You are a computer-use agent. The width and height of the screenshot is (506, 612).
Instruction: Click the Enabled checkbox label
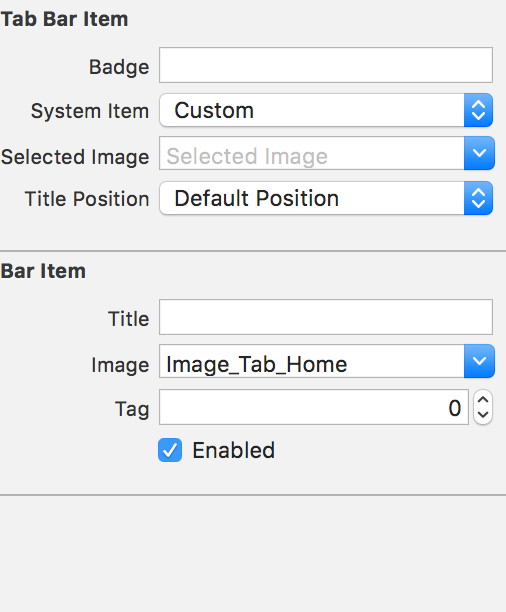[233, 450]
